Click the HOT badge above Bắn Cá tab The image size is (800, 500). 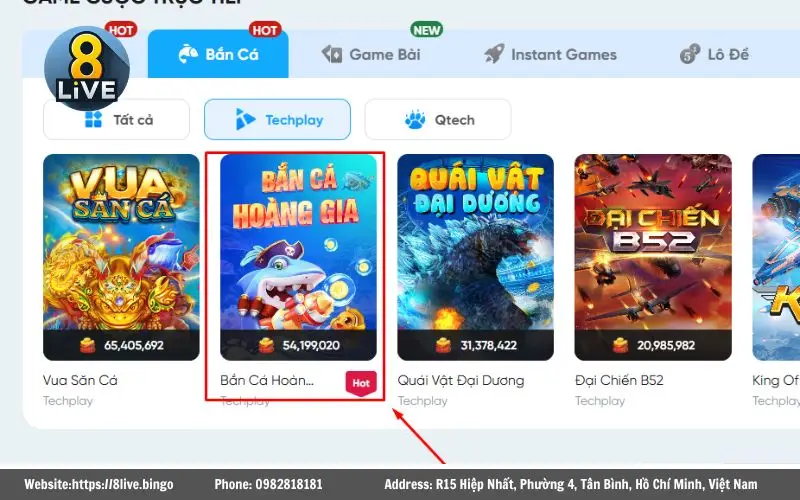(x=265, y=30)
